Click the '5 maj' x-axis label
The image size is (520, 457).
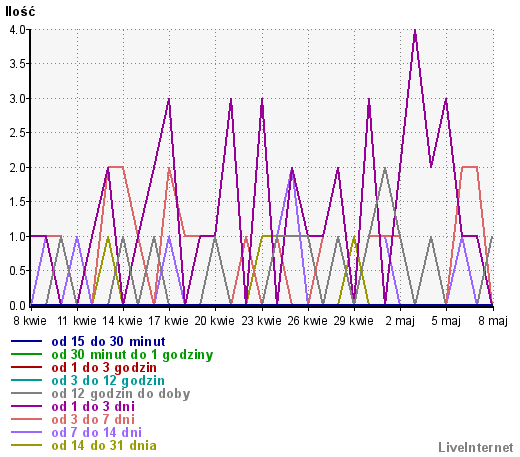click(x=446, y=321)
